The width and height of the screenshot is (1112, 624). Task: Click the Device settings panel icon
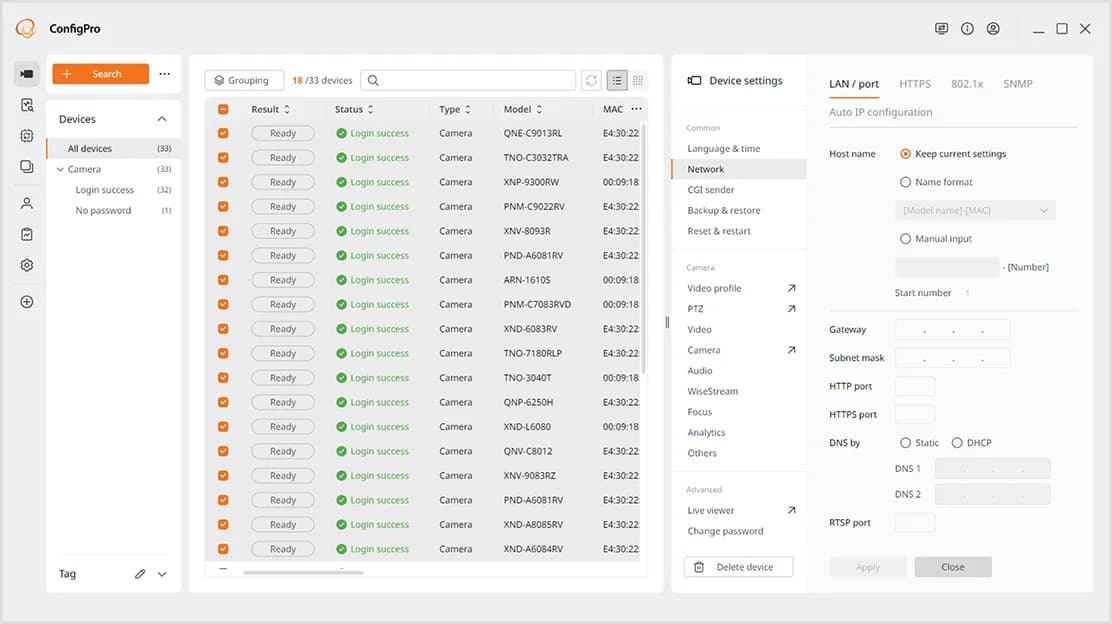[x=694, y=81]
